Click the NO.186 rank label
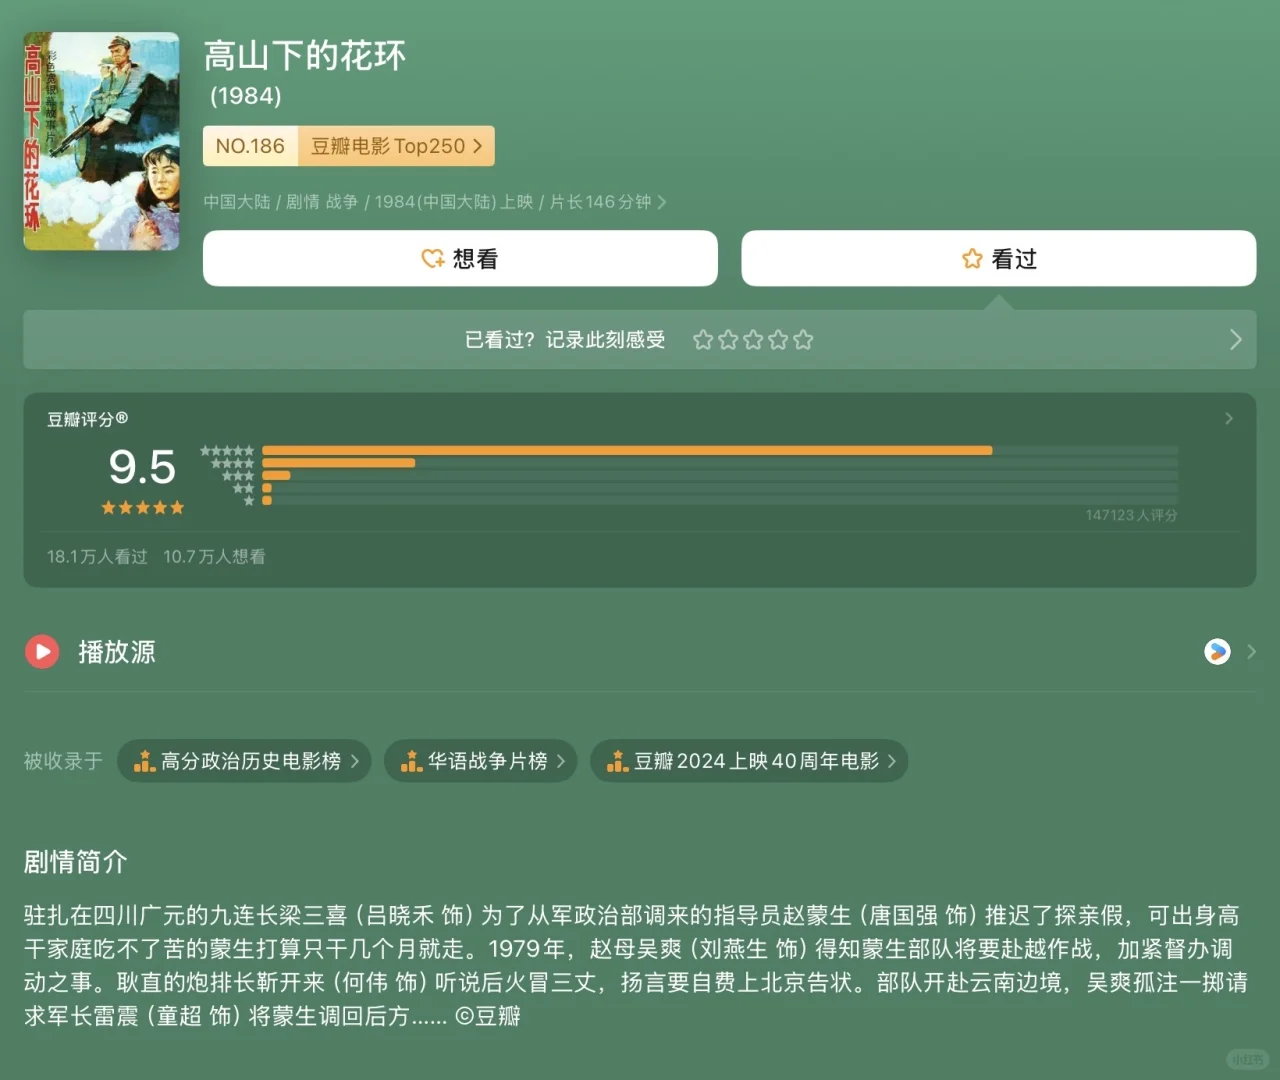The height and width of the screenshot is (1080, 1280). coord(250,146)
